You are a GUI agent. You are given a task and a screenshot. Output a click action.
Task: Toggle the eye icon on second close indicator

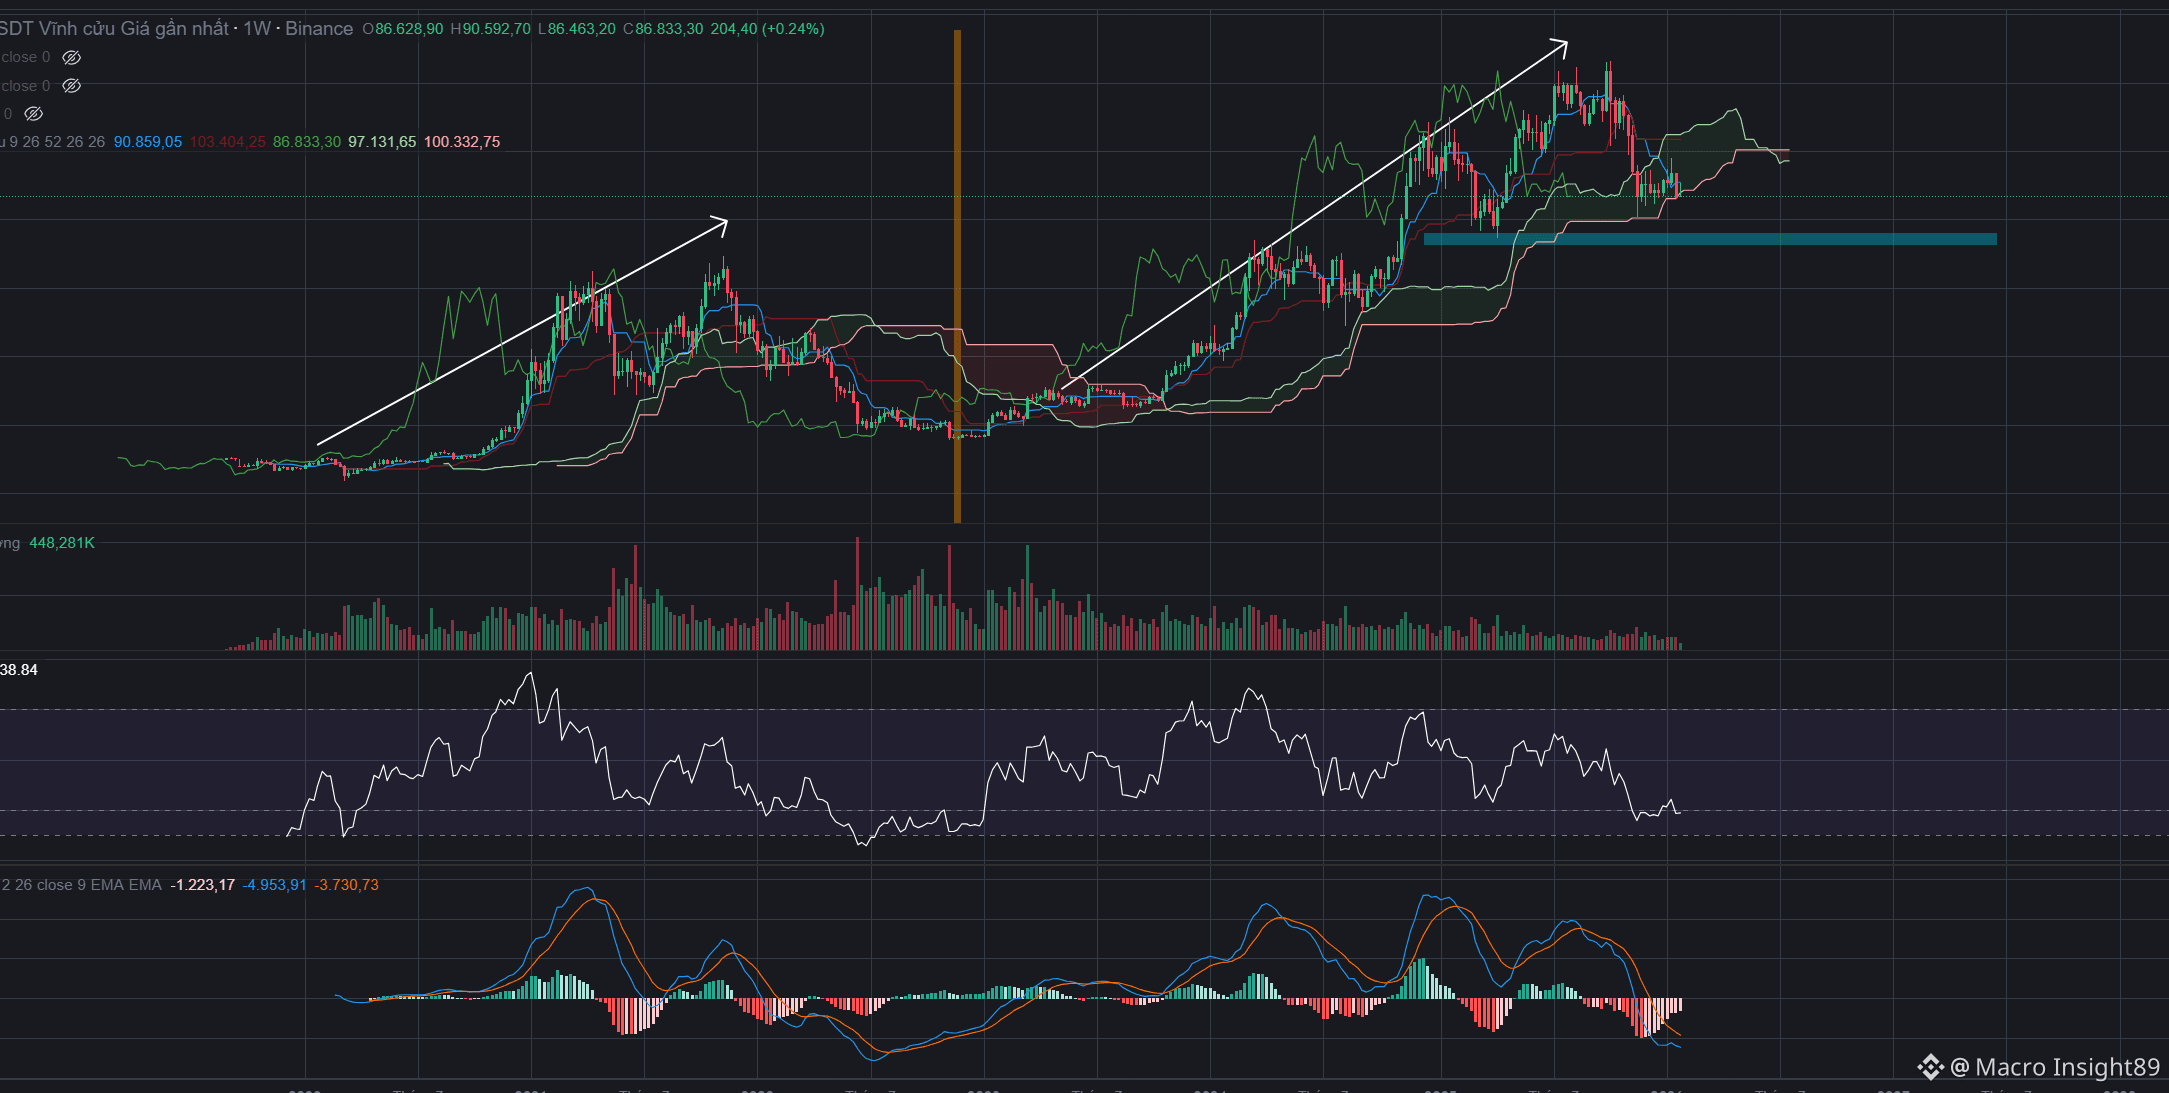tap(72, 86)
